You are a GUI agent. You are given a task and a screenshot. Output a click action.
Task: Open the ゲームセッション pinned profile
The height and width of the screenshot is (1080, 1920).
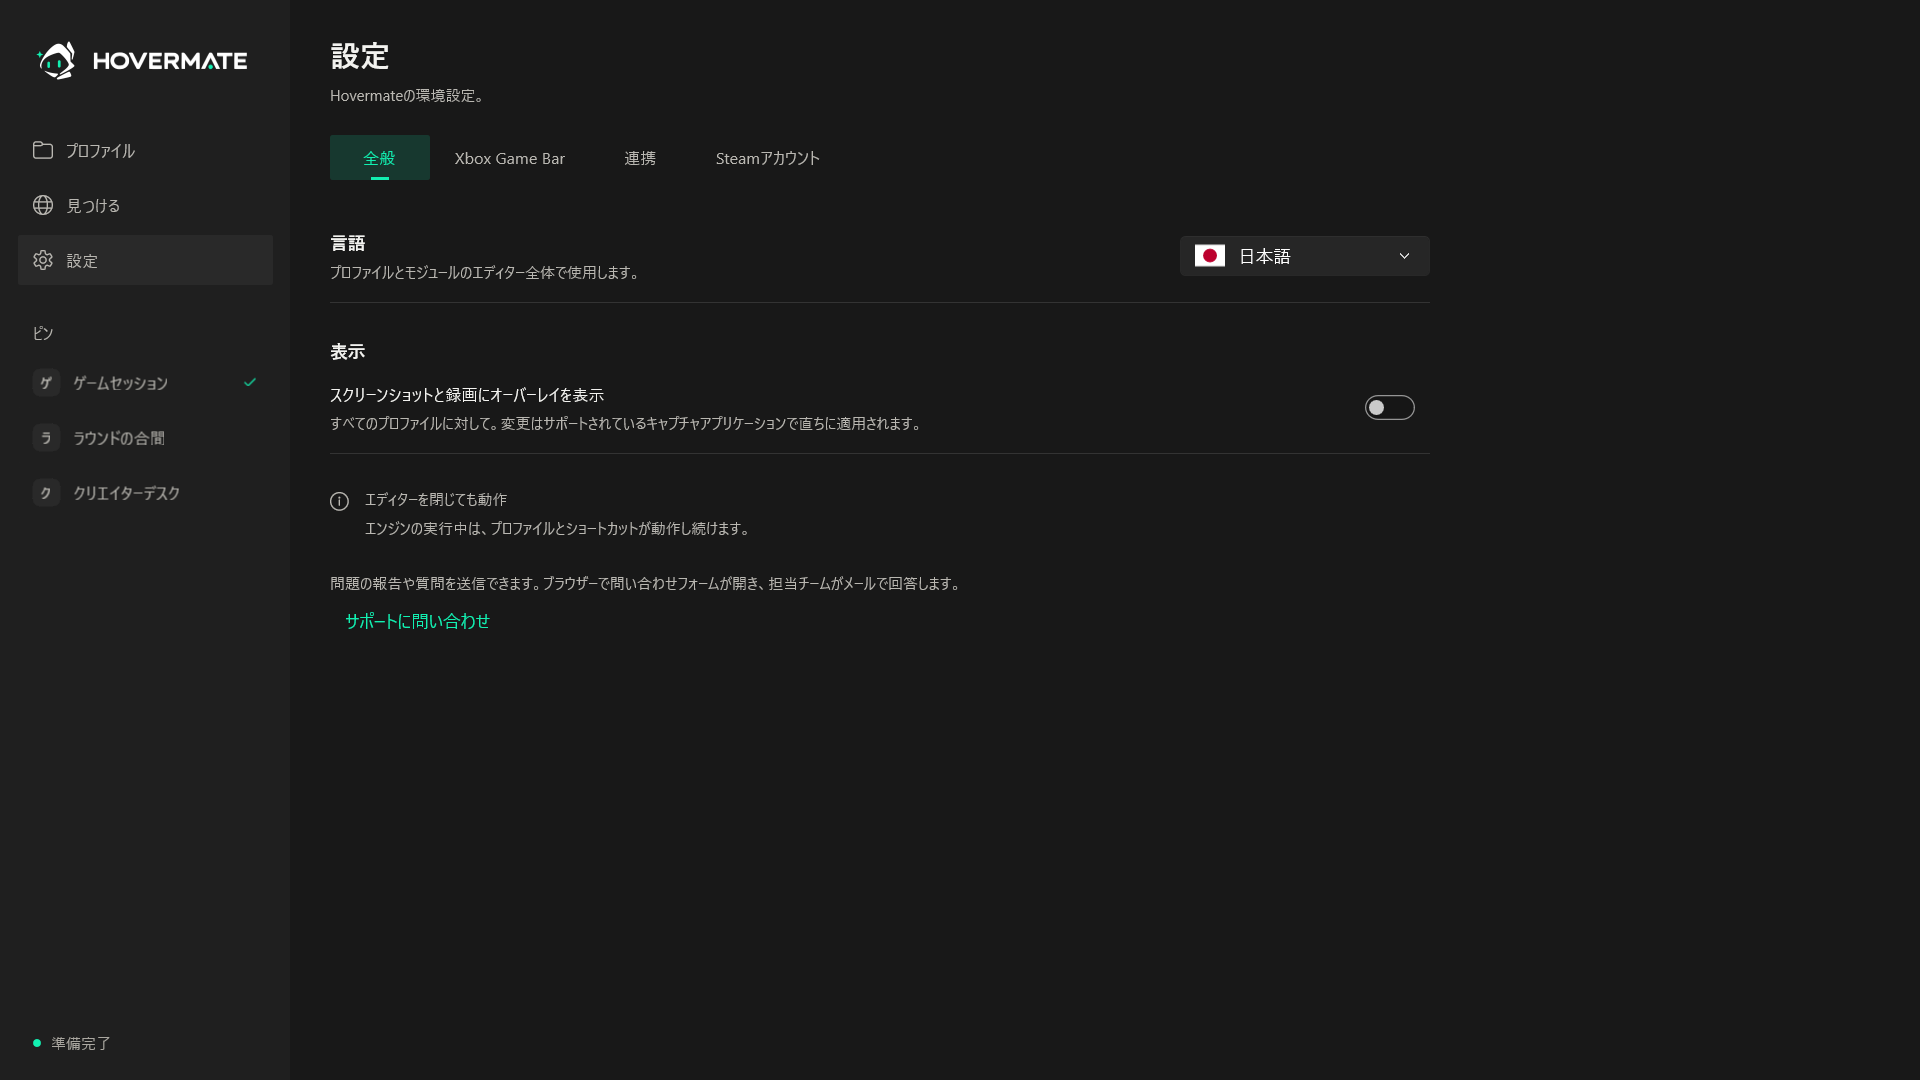point(145,383)
